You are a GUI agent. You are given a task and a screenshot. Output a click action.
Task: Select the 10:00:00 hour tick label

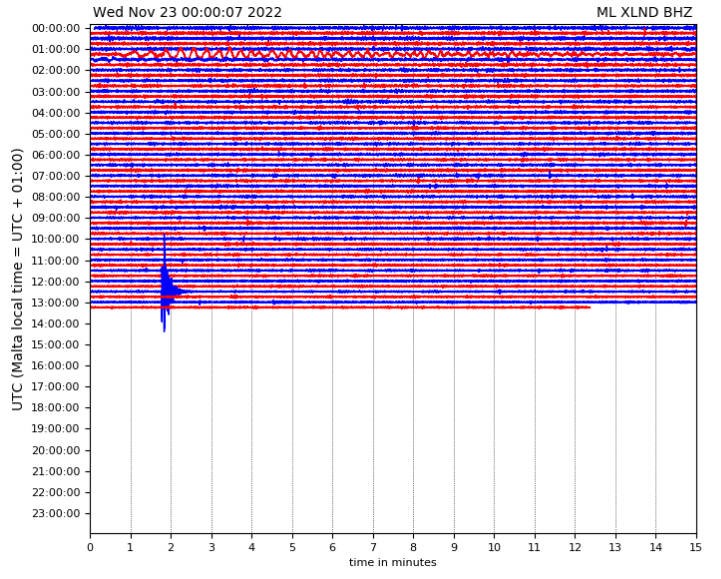pyautogui.click(x=56, y=239)
